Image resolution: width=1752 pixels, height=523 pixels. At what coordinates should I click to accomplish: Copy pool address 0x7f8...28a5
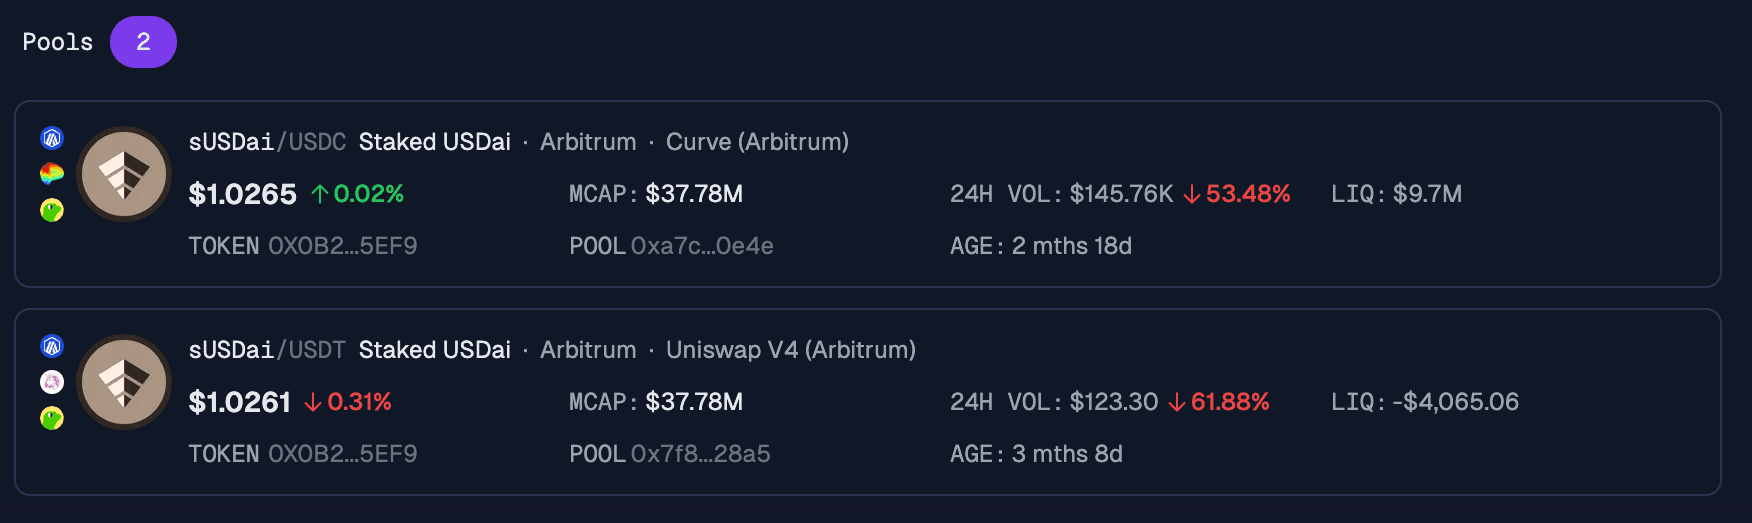click(700, 454)
